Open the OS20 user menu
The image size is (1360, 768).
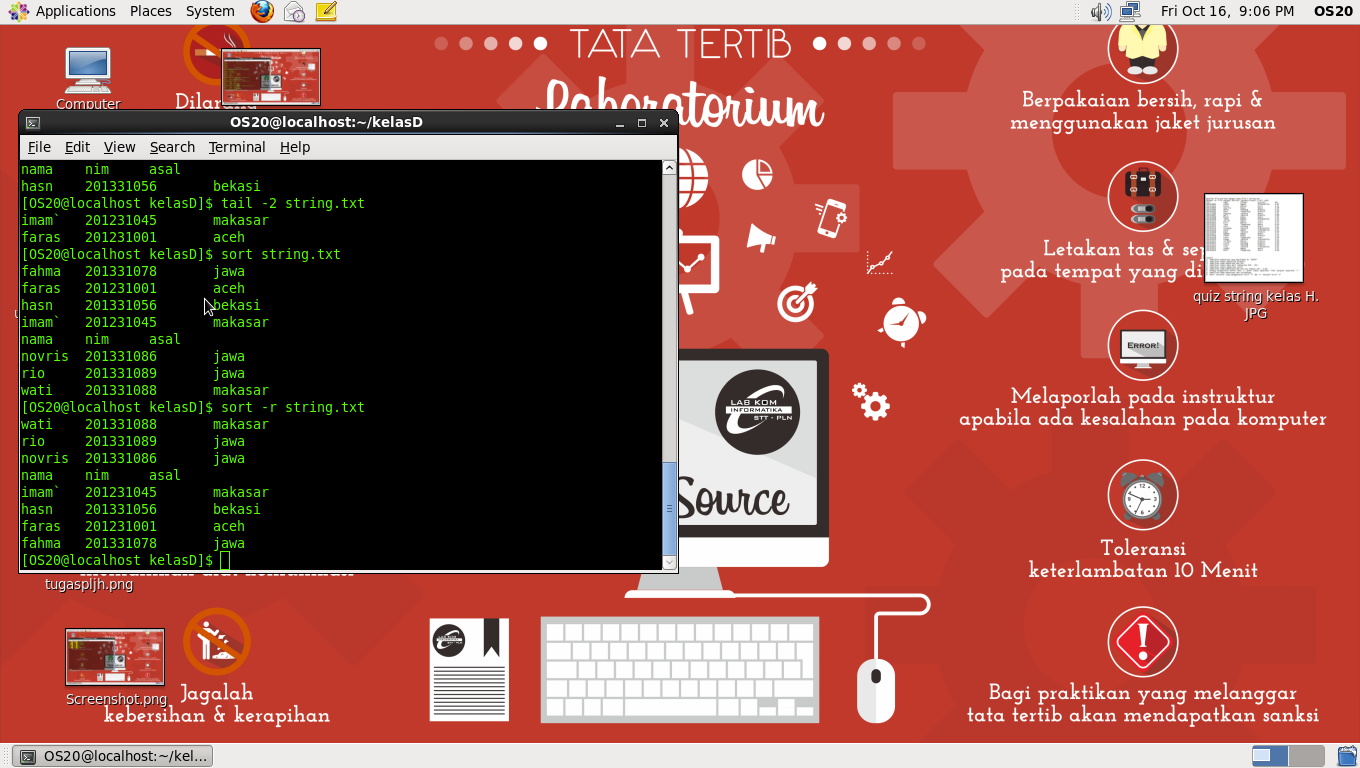tap(1333, 11)
